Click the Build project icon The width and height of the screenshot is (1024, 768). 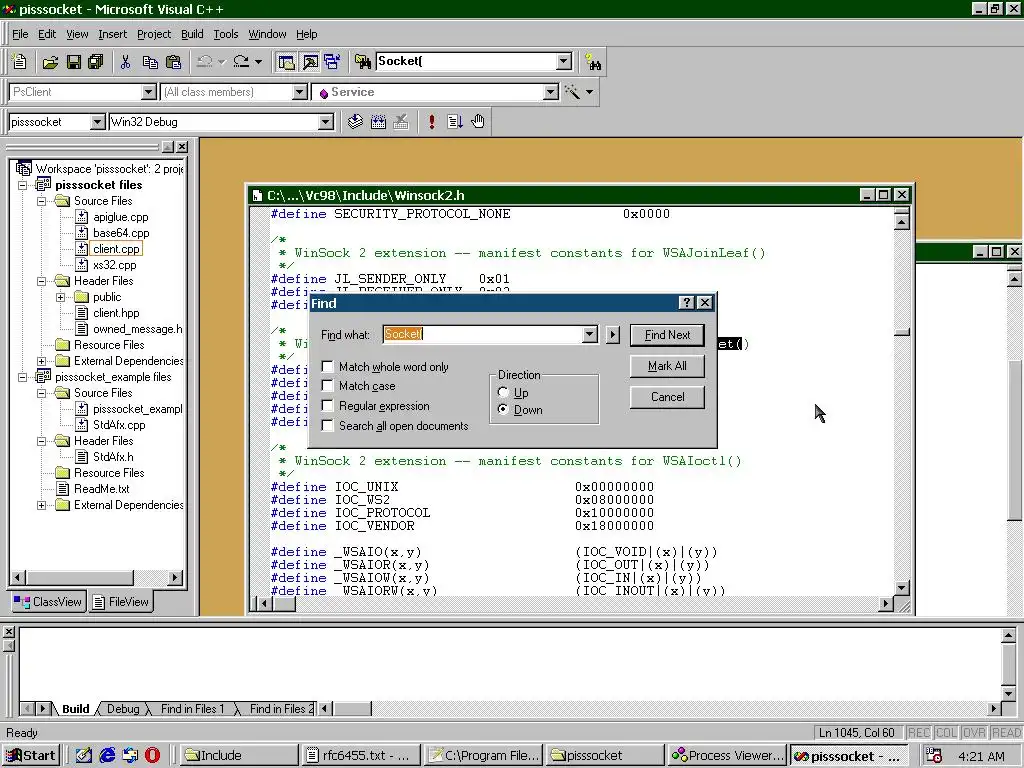click(378, 121)
